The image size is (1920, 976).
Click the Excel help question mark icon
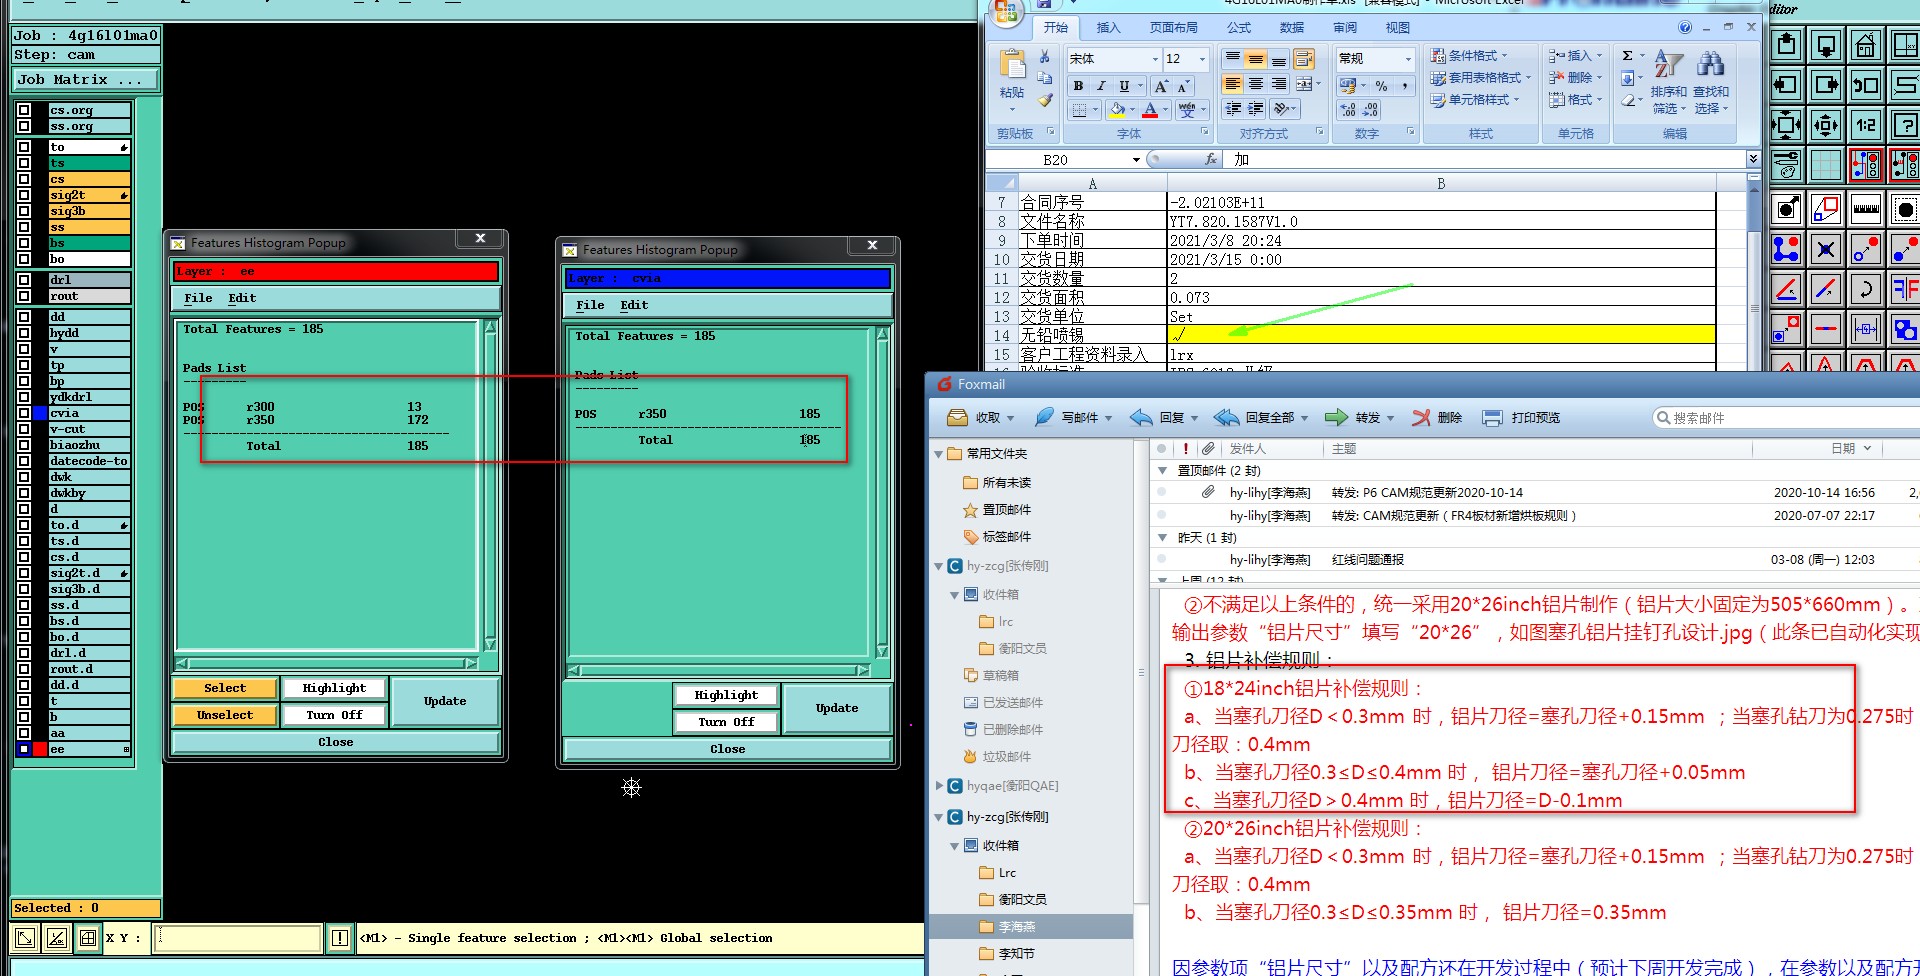[x=1685, y=28]
